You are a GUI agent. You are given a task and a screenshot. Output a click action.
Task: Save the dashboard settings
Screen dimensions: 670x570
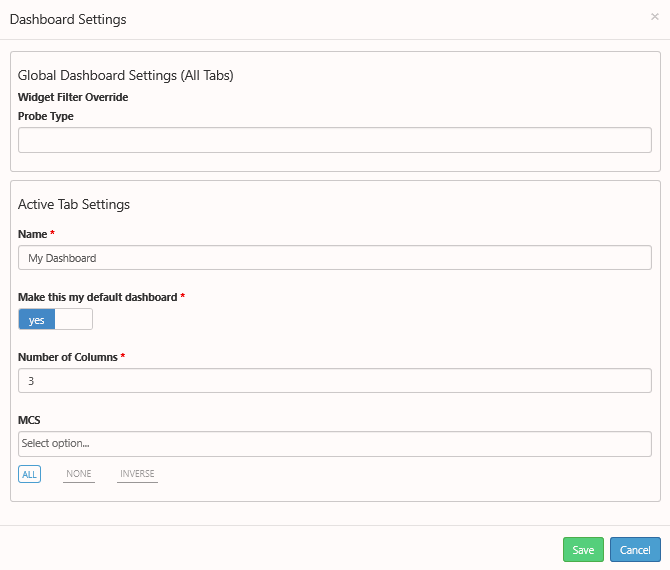pos(583,549)
